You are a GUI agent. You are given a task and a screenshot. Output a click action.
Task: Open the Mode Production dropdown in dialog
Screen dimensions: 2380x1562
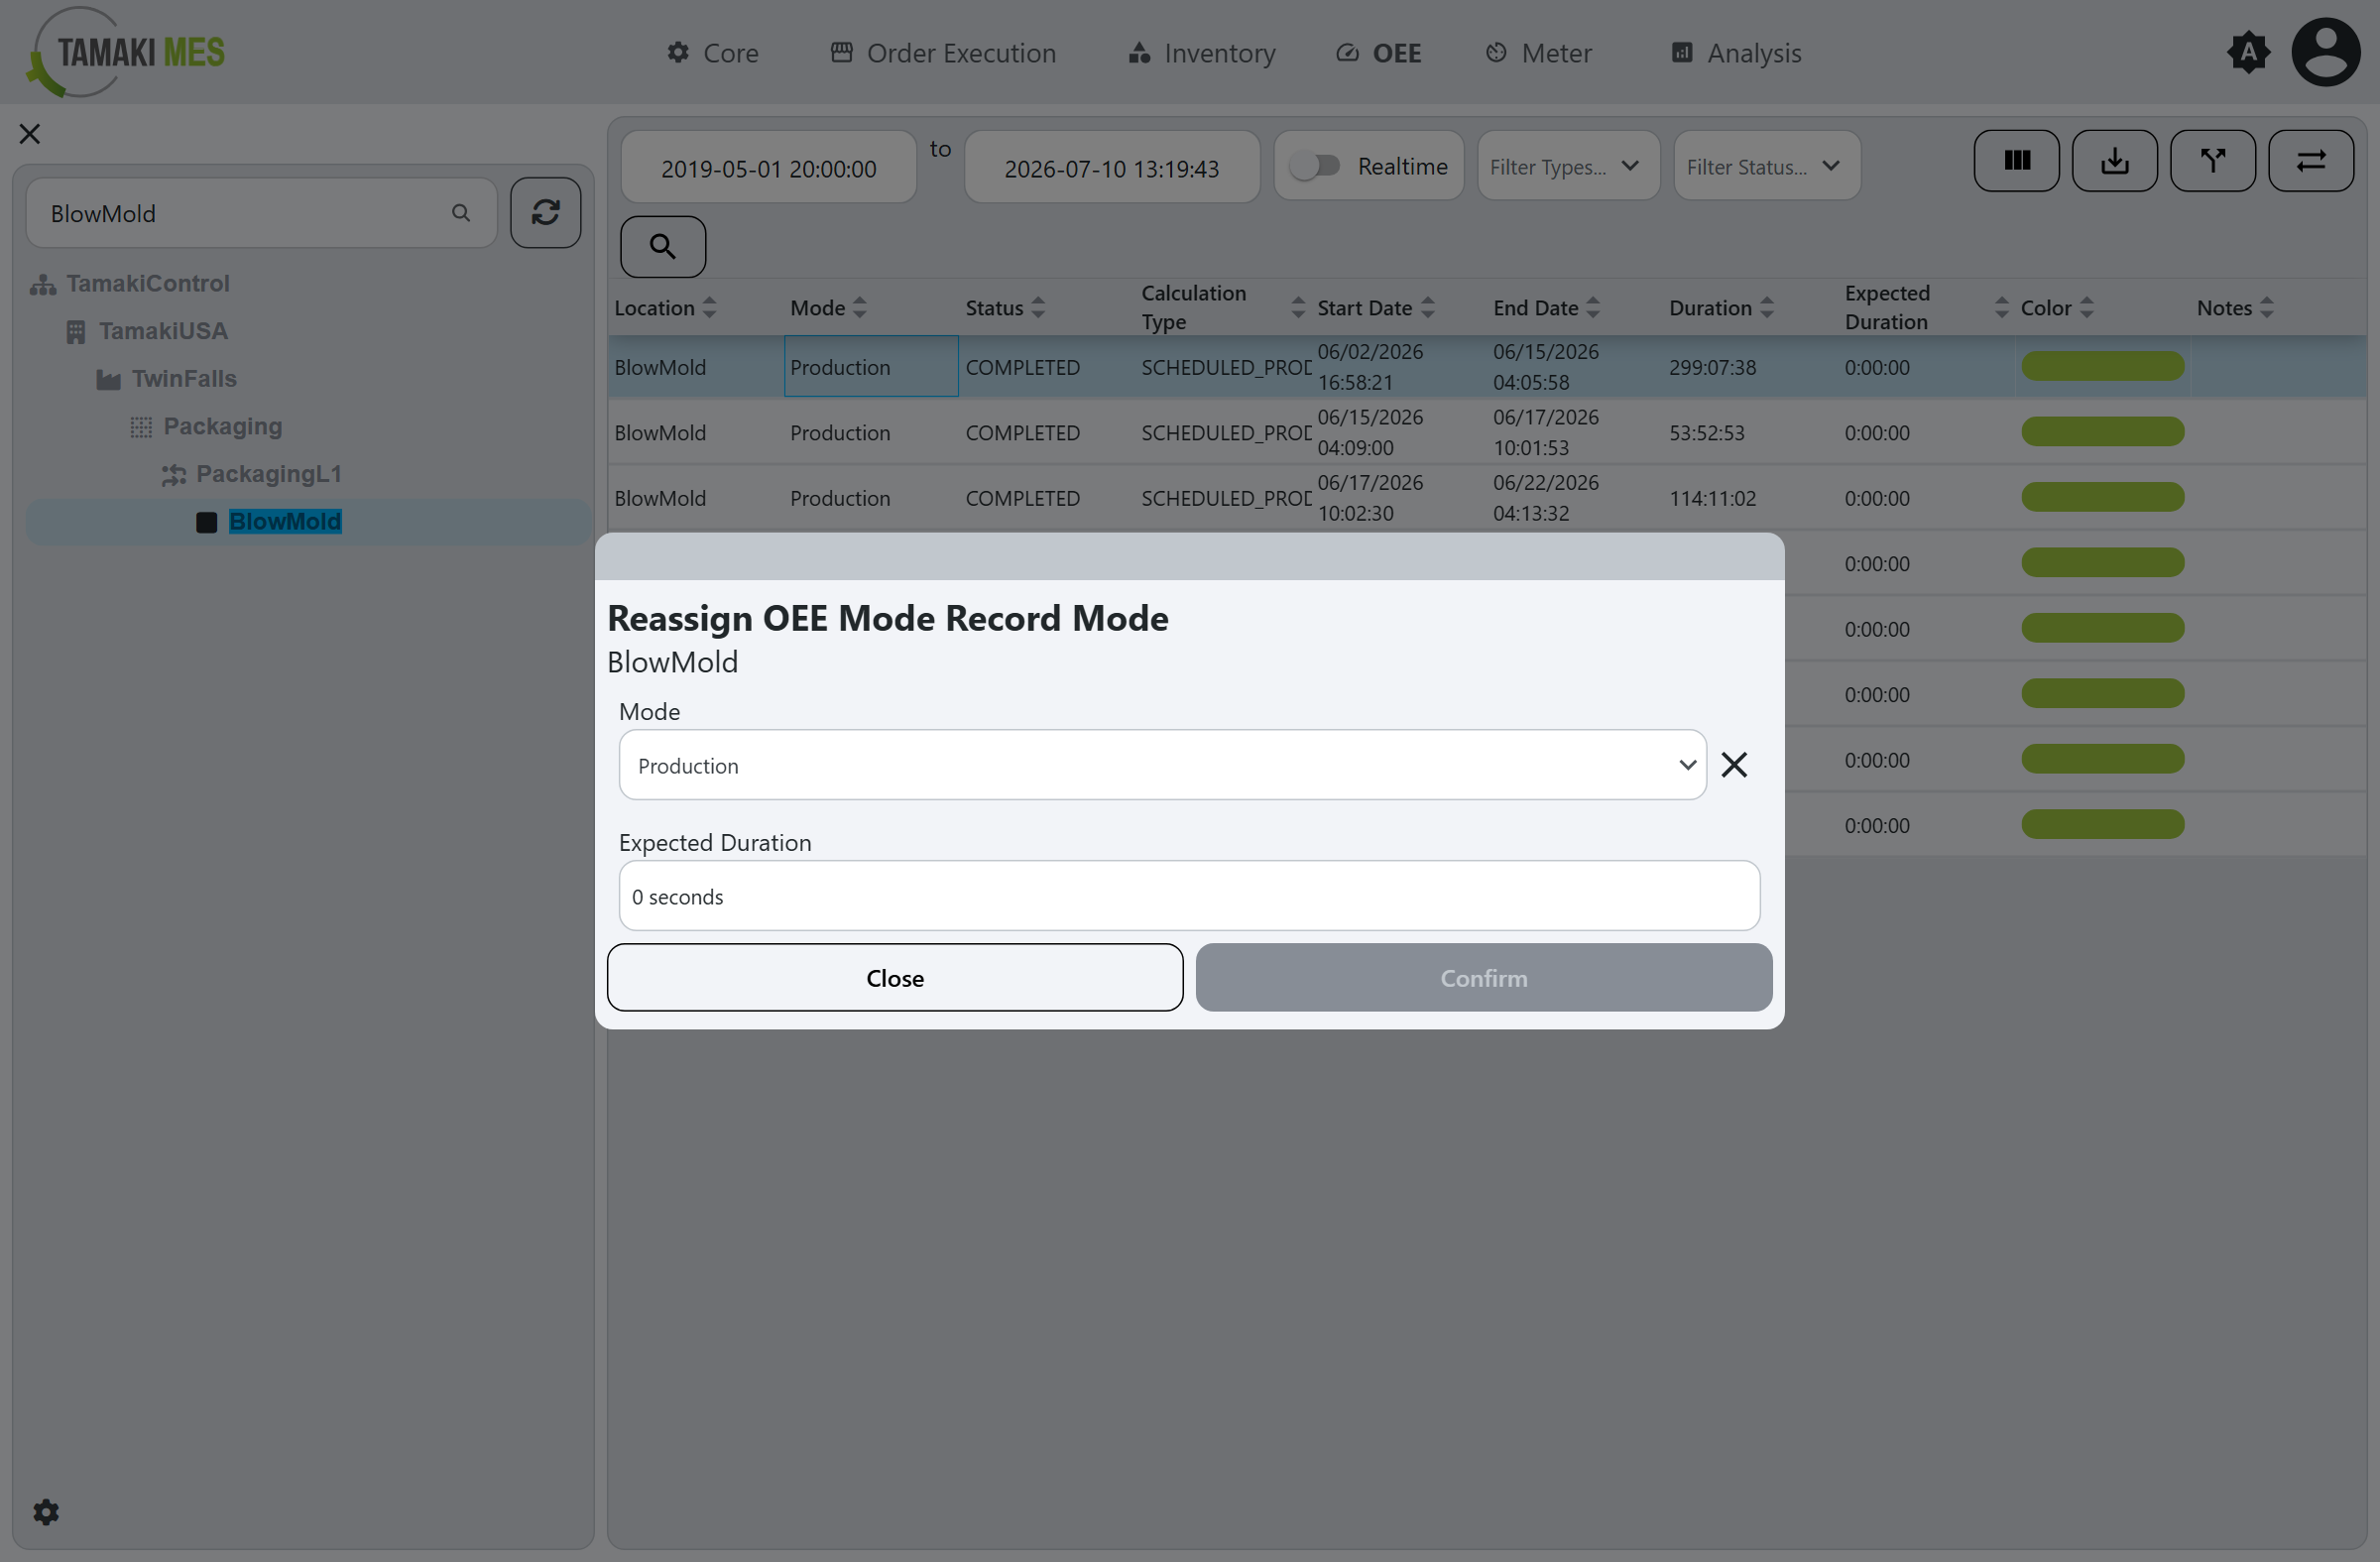[1162, 765]
